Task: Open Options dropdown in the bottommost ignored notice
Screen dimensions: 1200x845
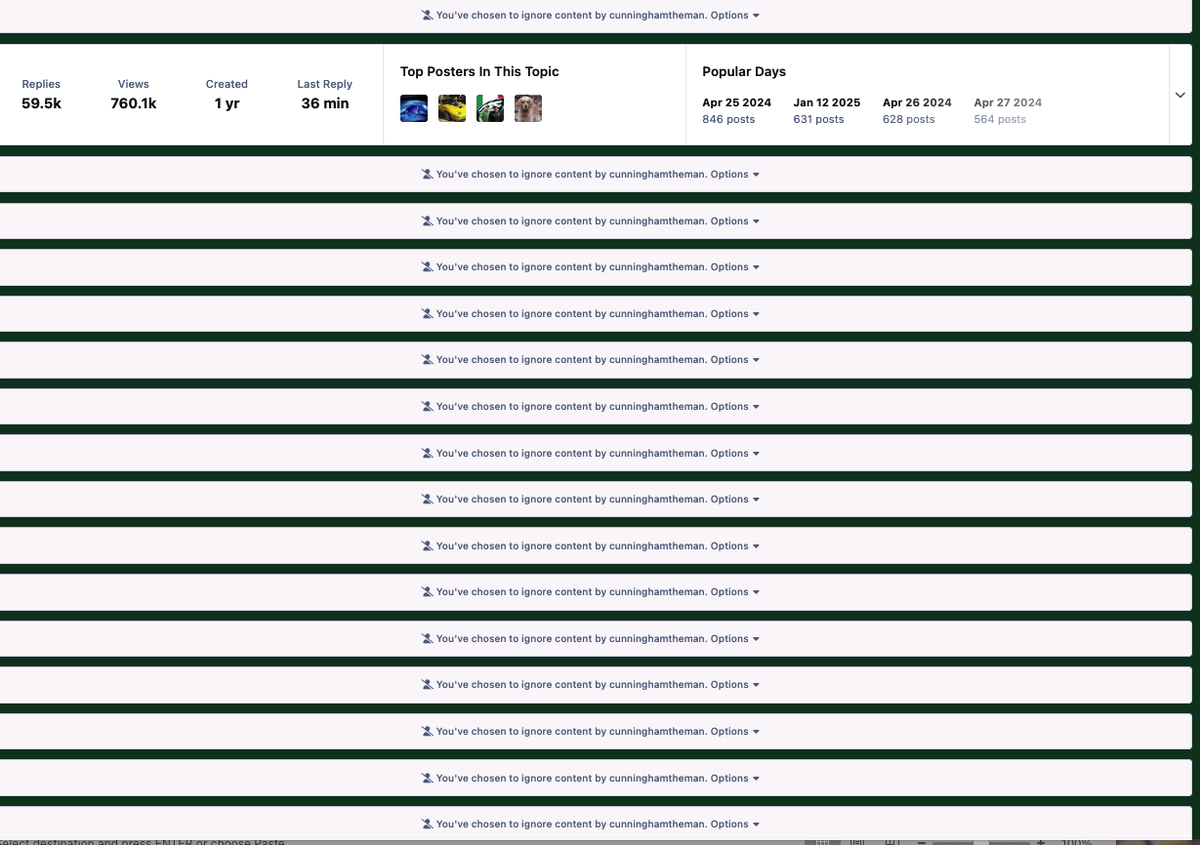Action: [x=735, y=824]
